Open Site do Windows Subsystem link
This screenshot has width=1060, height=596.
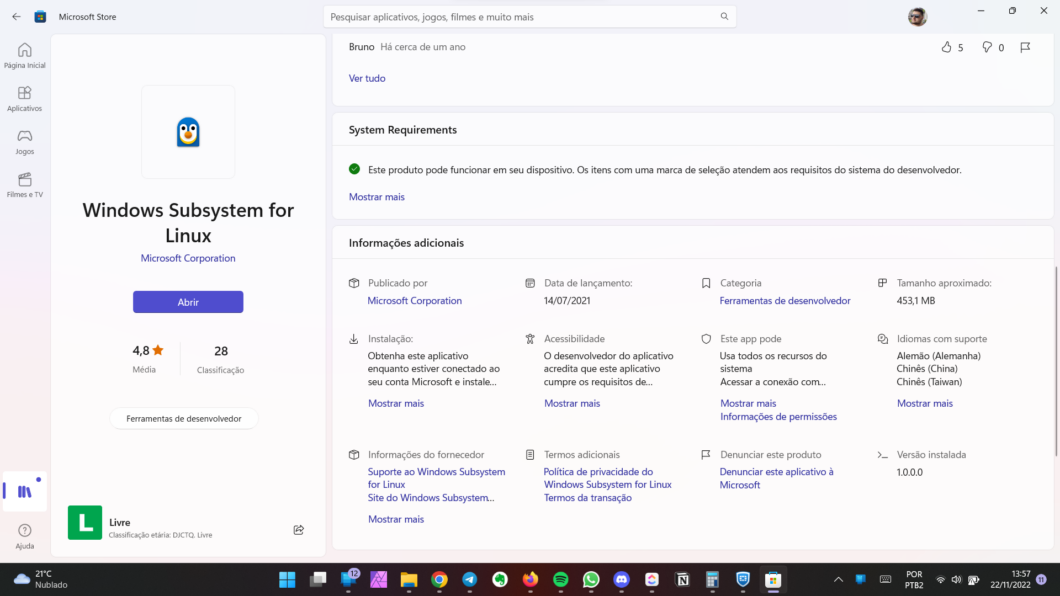click(431, 498)
